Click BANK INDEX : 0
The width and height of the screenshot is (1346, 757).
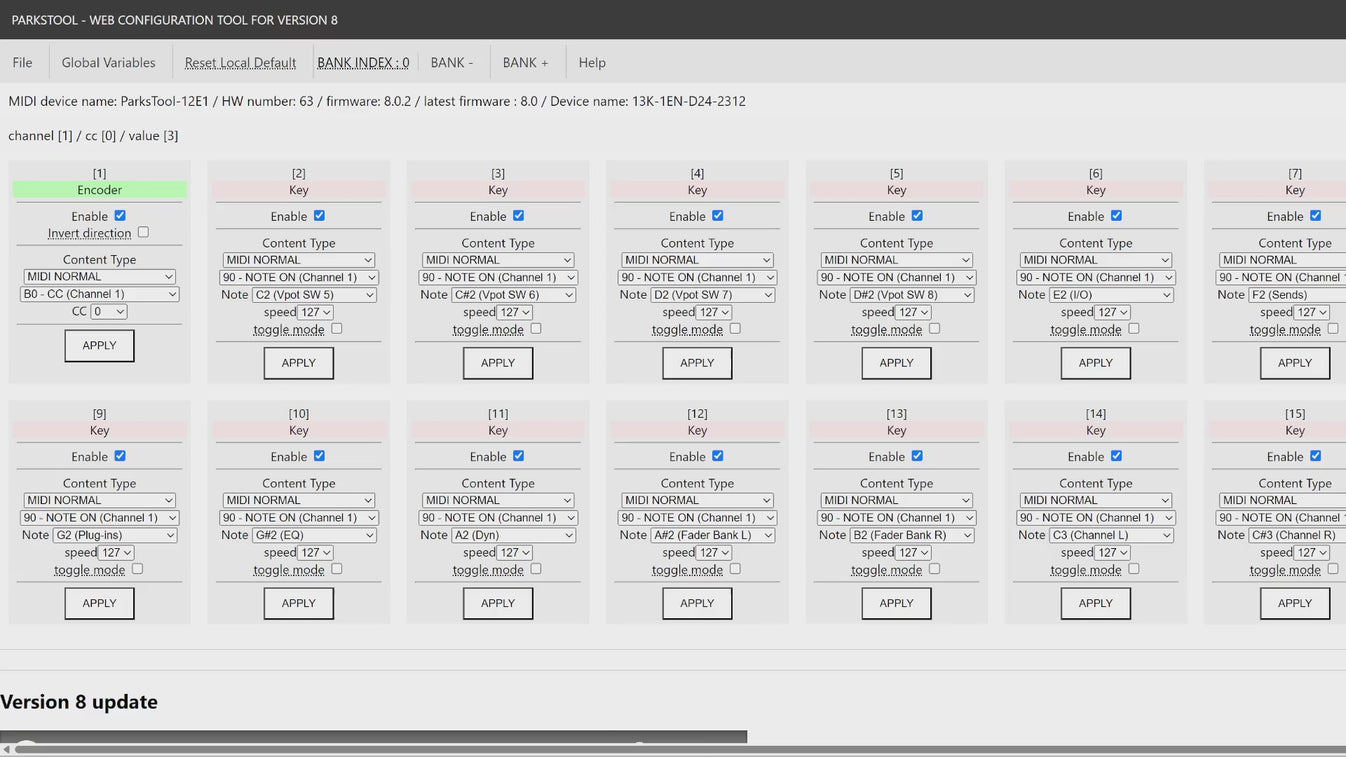click(x=363, y=62)
